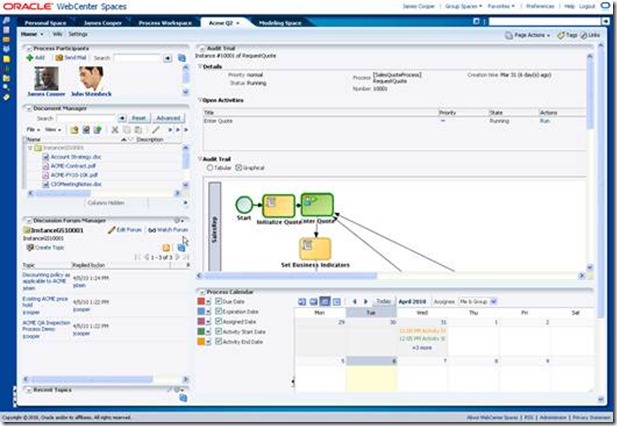The image size is (617, 426).
Task: Click the Today button in Process Calendar
Action: pos(383,301)
